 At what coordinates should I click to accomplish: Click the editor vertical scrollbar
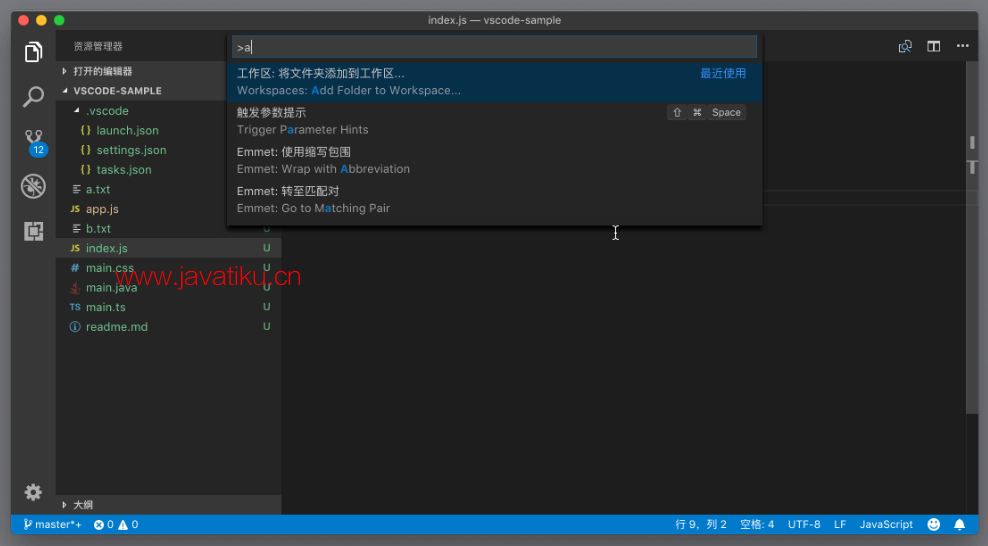pyautogui.click(x=972, y=237)
